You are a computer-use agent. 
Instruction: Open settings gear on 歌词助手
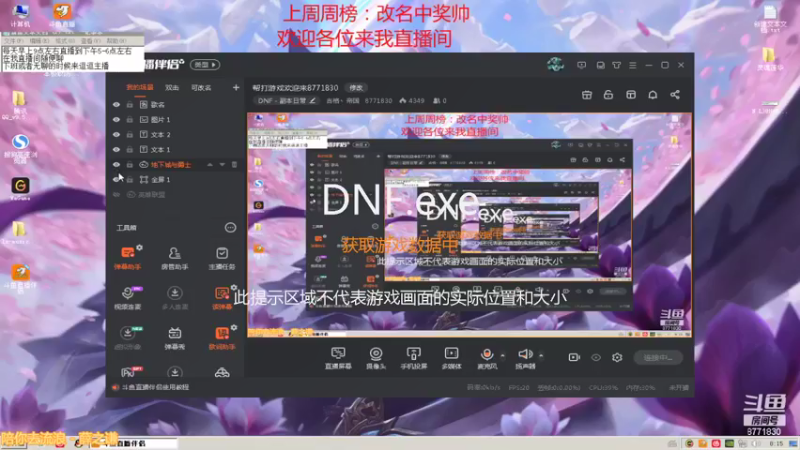point(234,328)
